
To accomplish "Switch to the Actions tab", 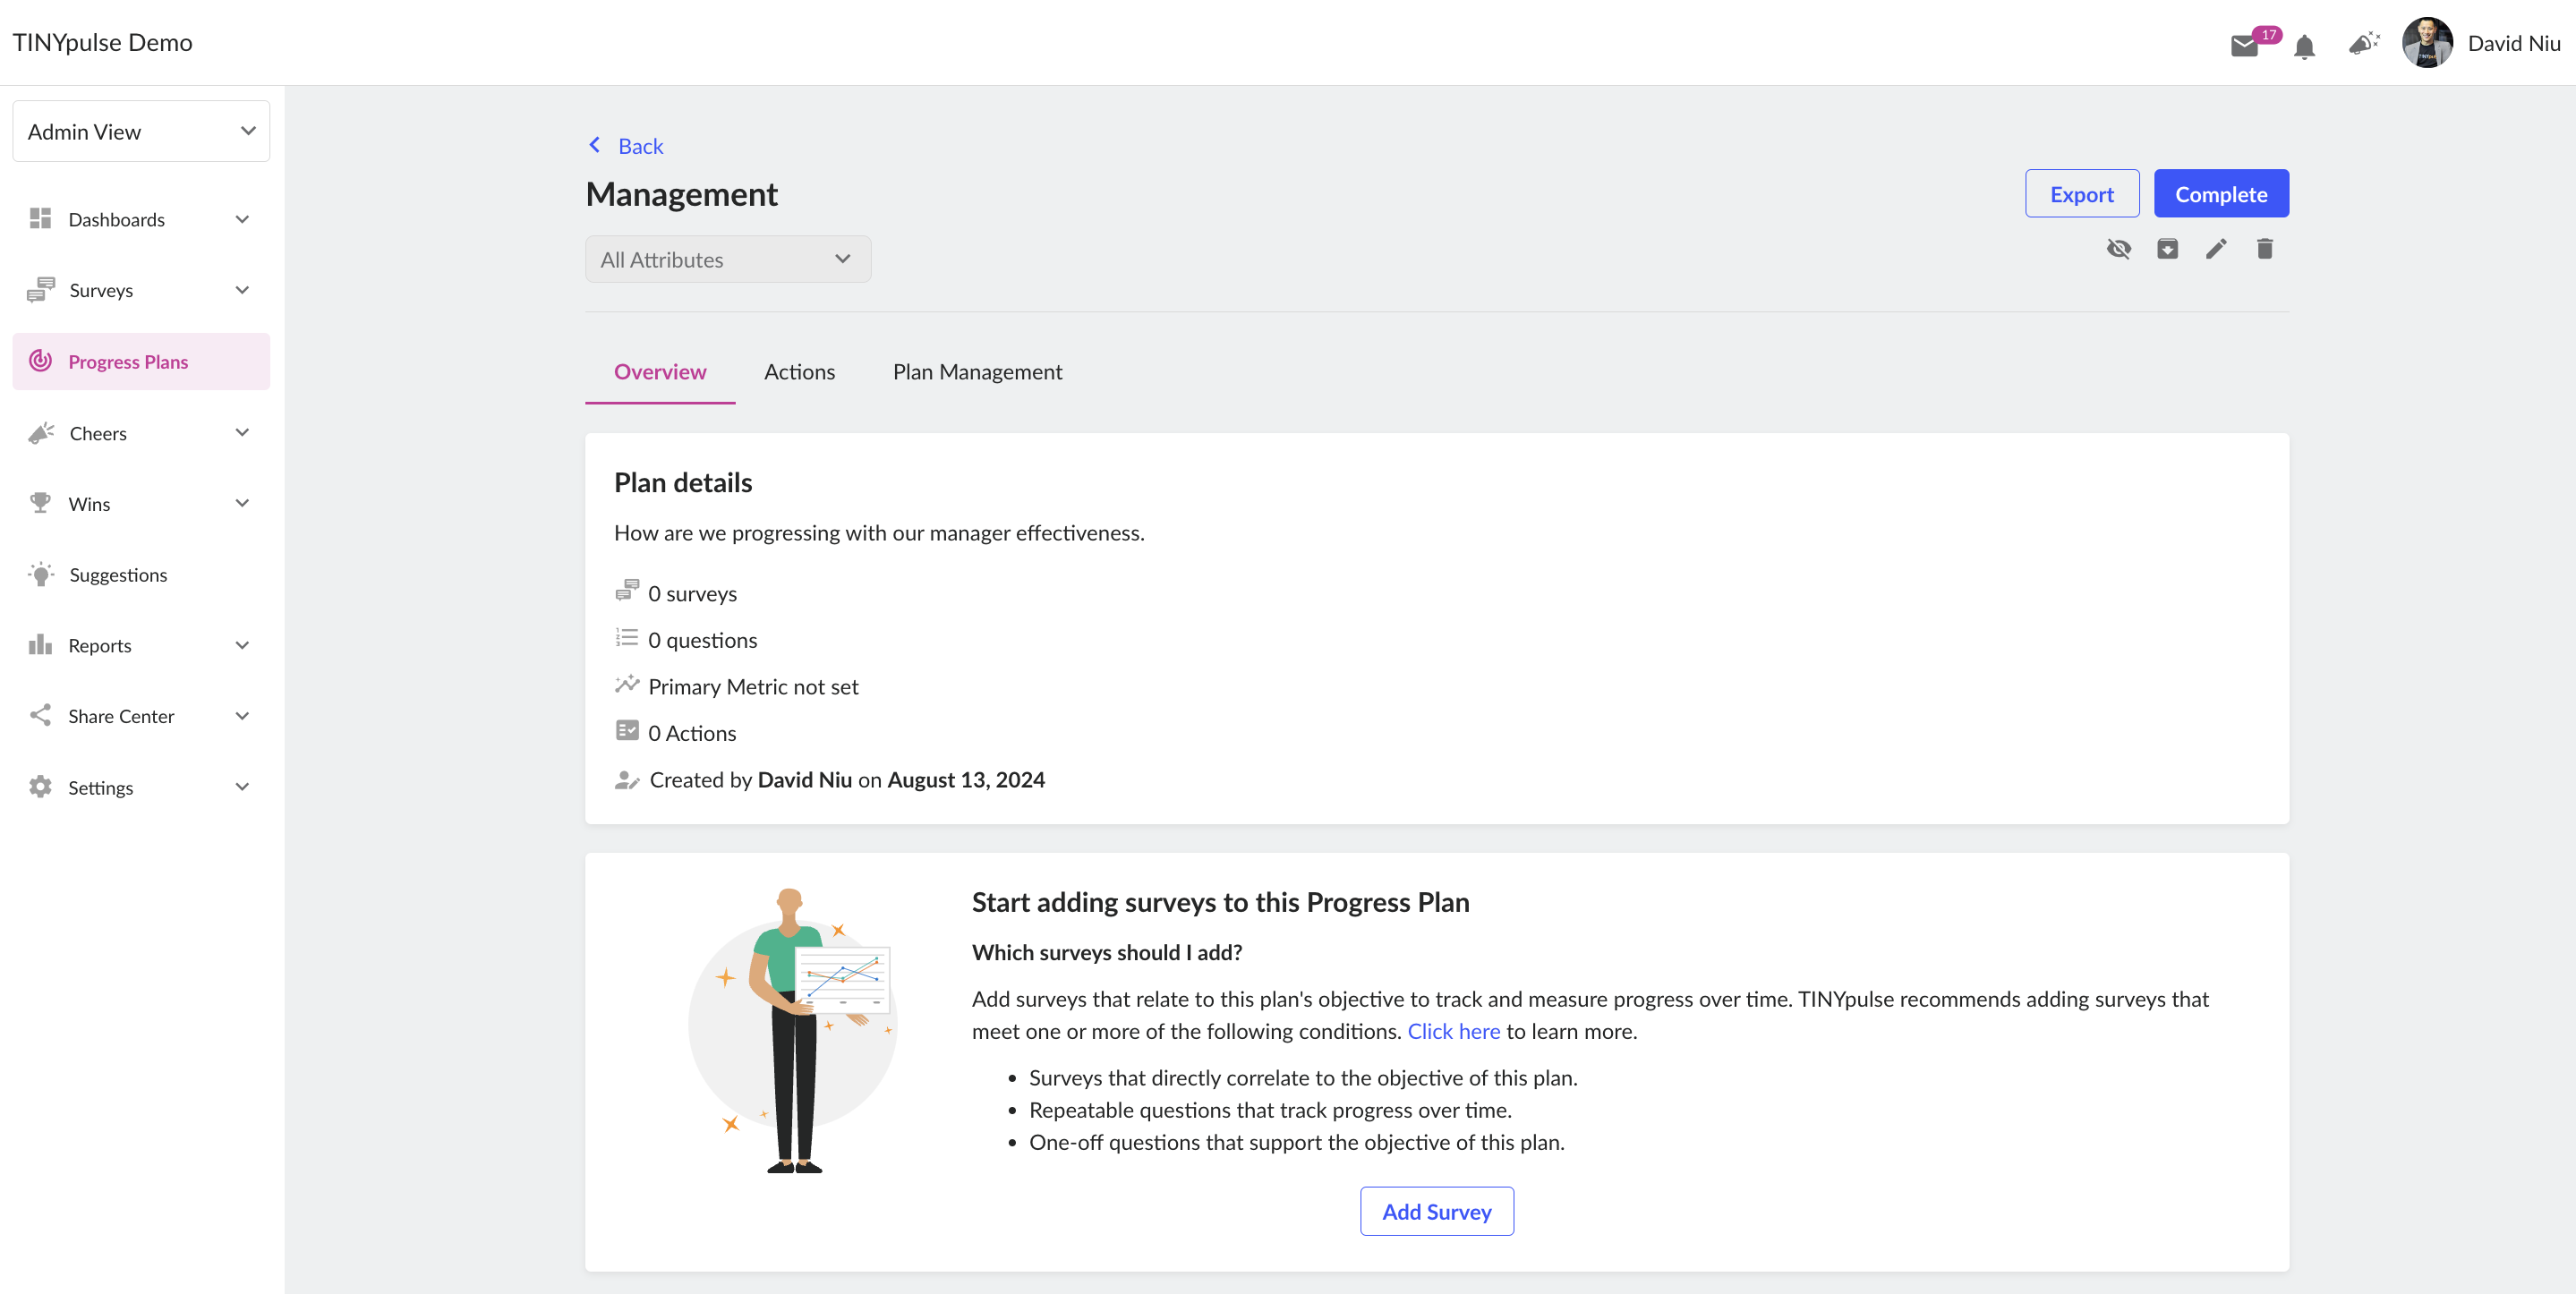I will (799, 372).
